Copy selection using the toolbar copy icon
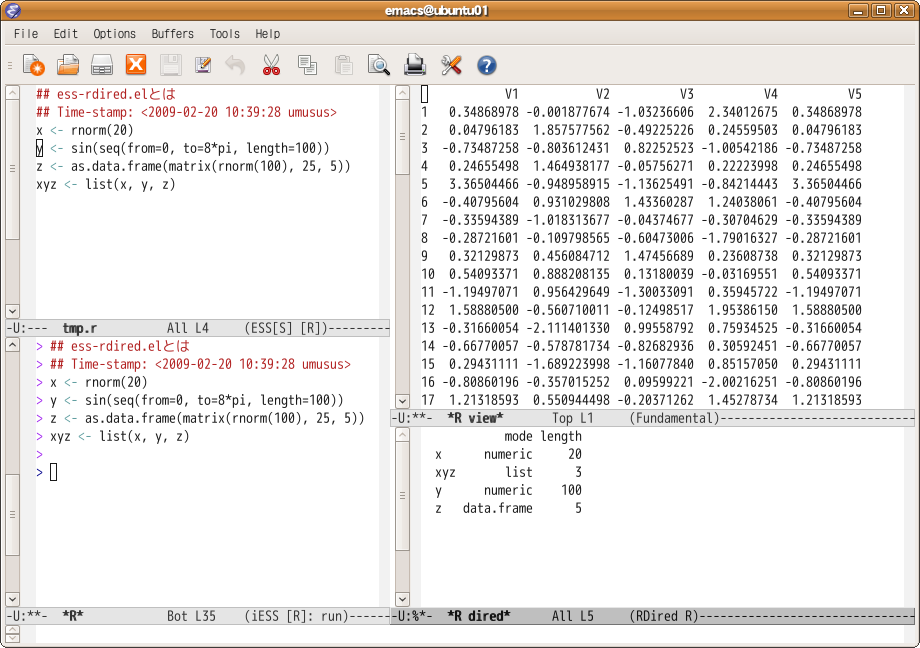This screenshot has width=920, height=648. click(x=307, y=65)
